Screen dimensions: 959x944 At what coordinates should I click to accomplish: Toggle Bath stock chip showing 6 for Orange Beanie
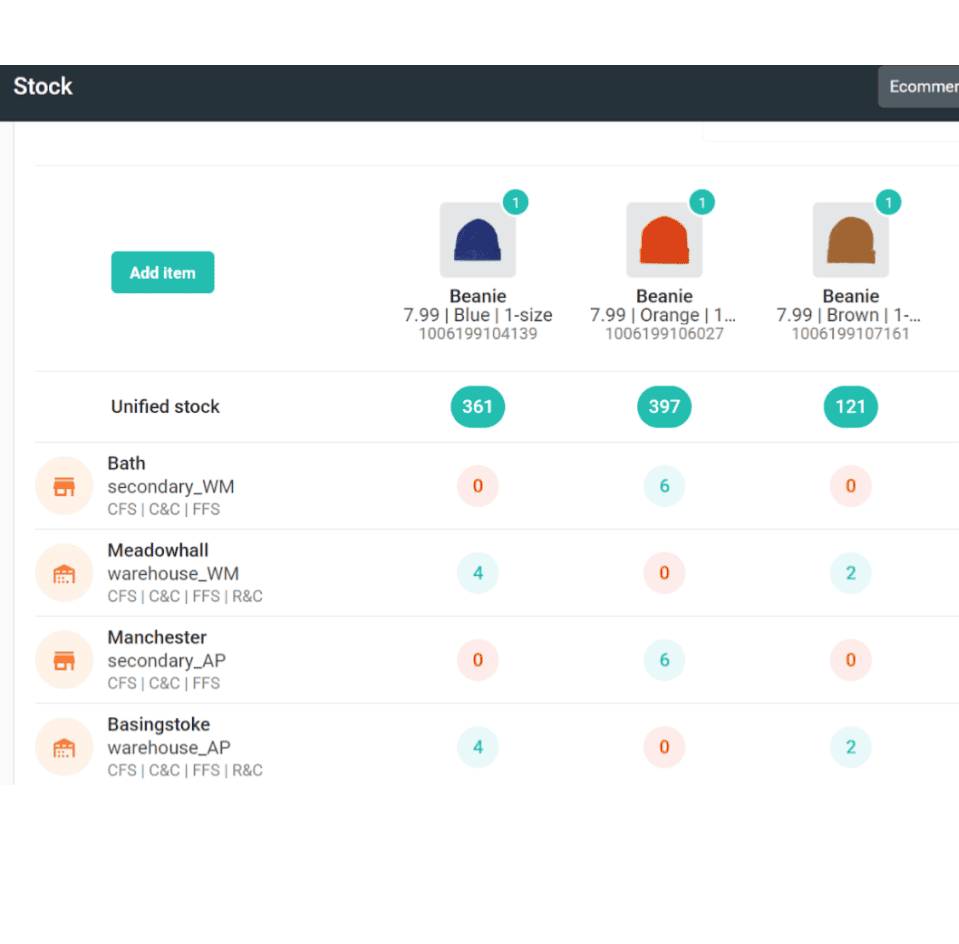click(664, 485)
